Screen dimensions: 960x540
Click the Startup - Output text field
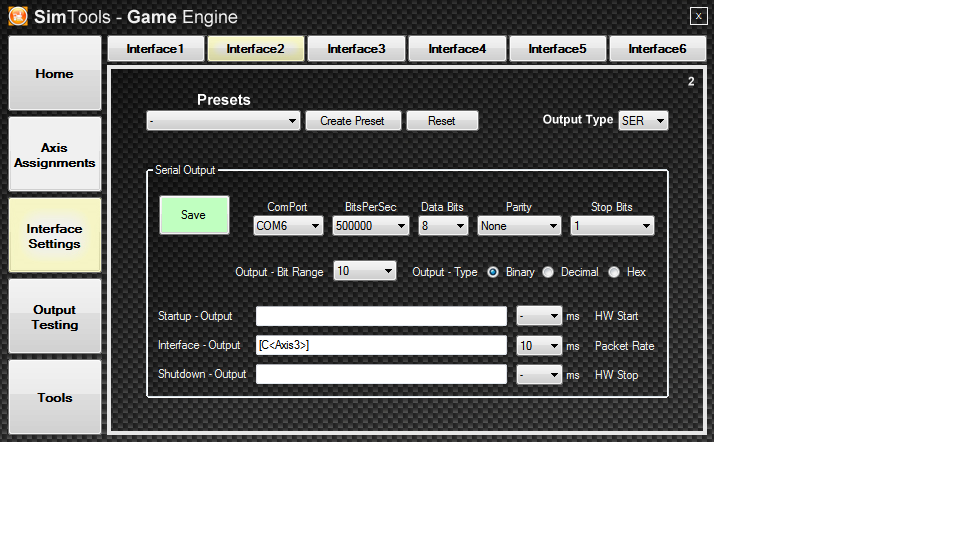click(x=381, y=316)
